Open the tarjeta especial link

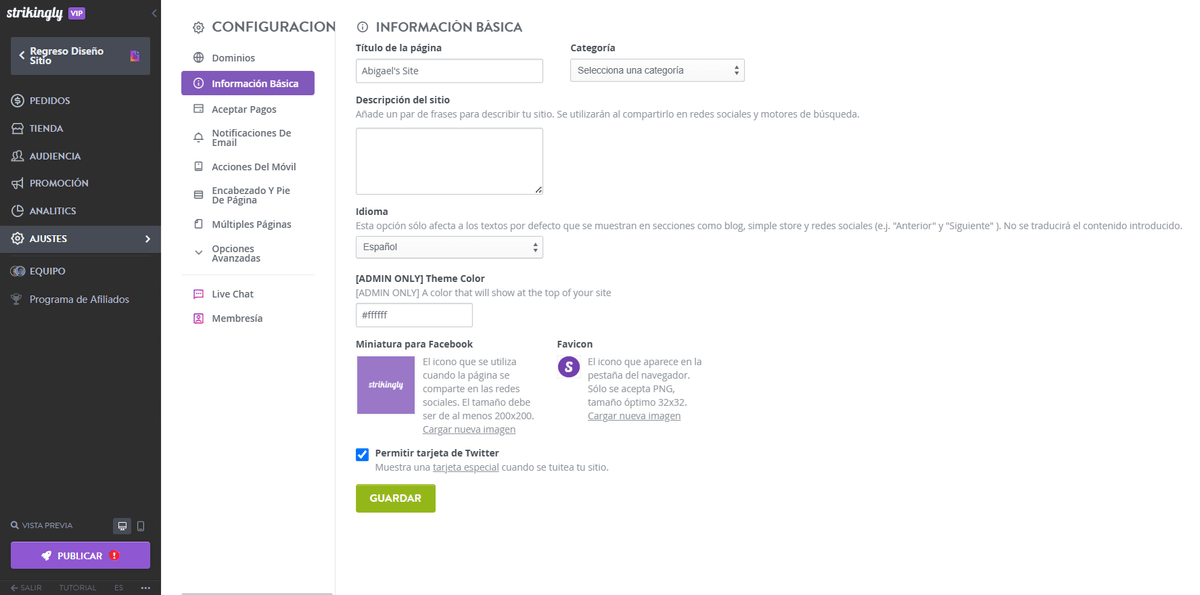coord(466,466)
